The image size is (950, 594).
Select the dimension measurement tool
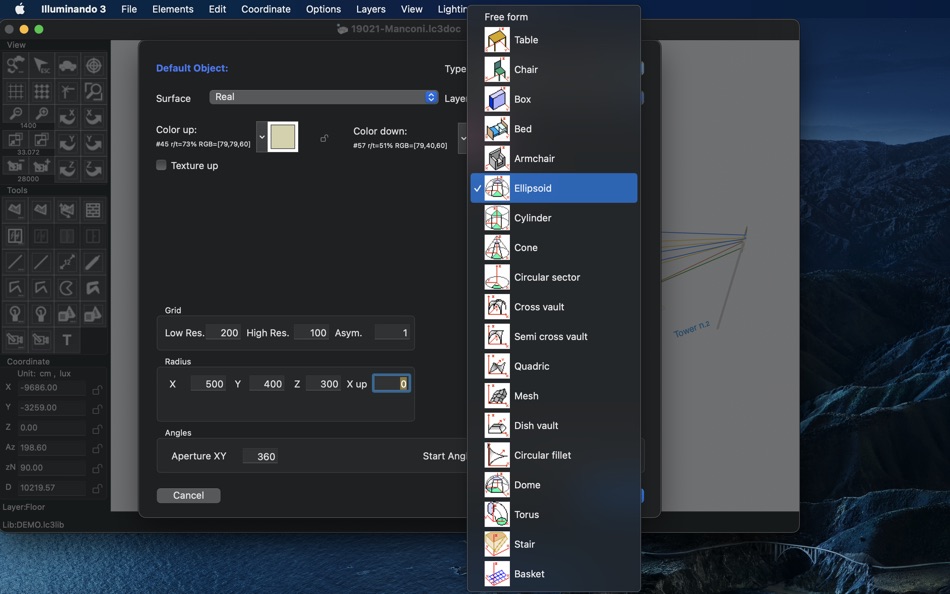click(x=67, y=262)
